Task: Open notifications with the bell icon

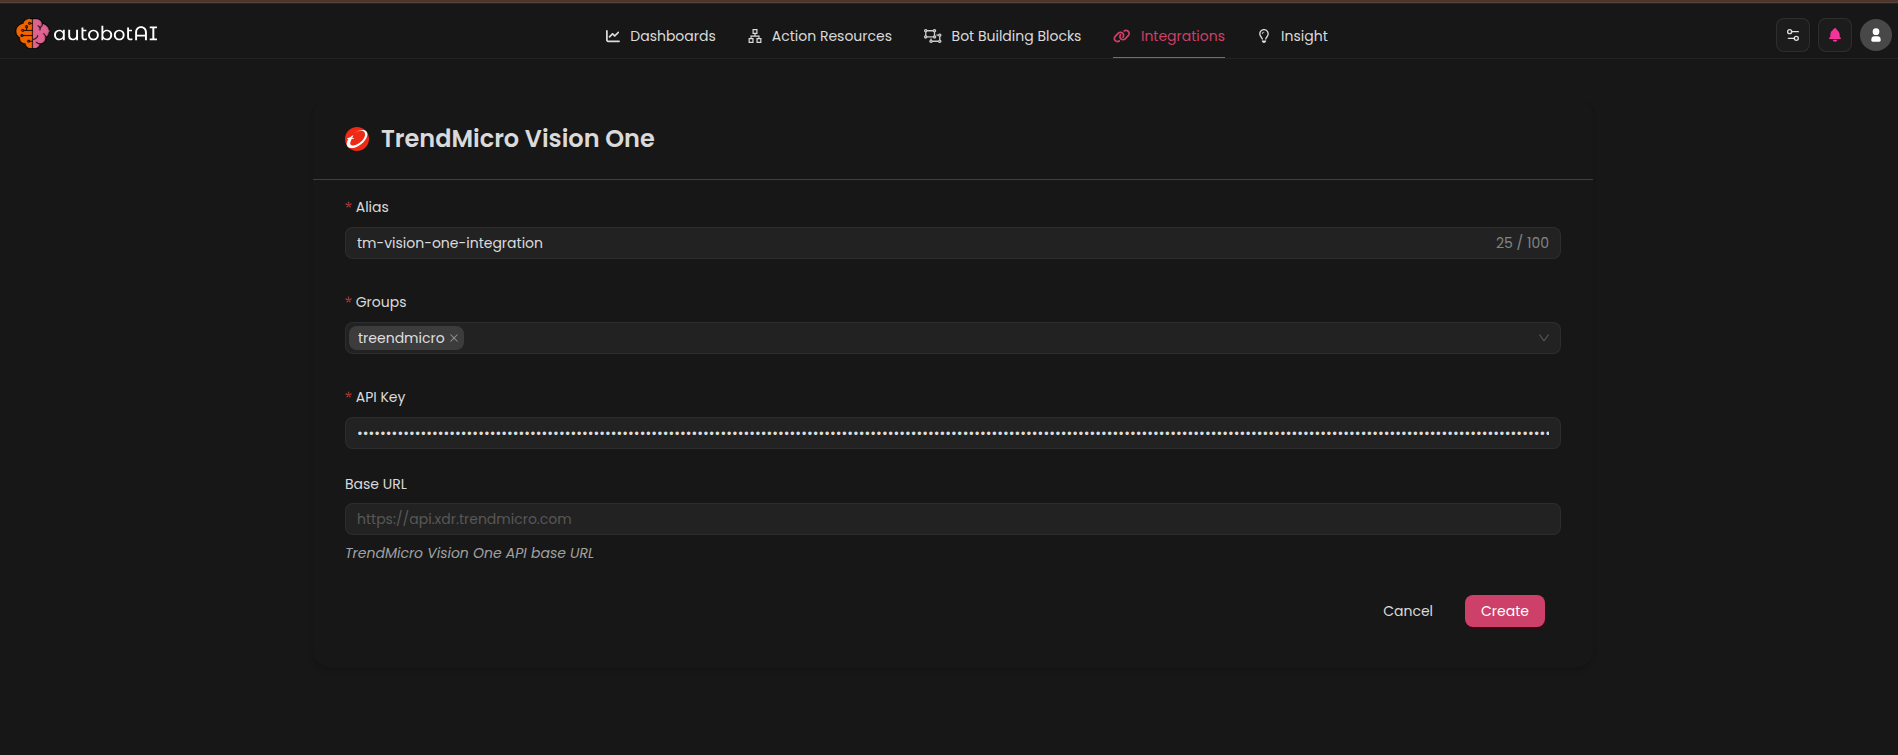Action: 1835,35
